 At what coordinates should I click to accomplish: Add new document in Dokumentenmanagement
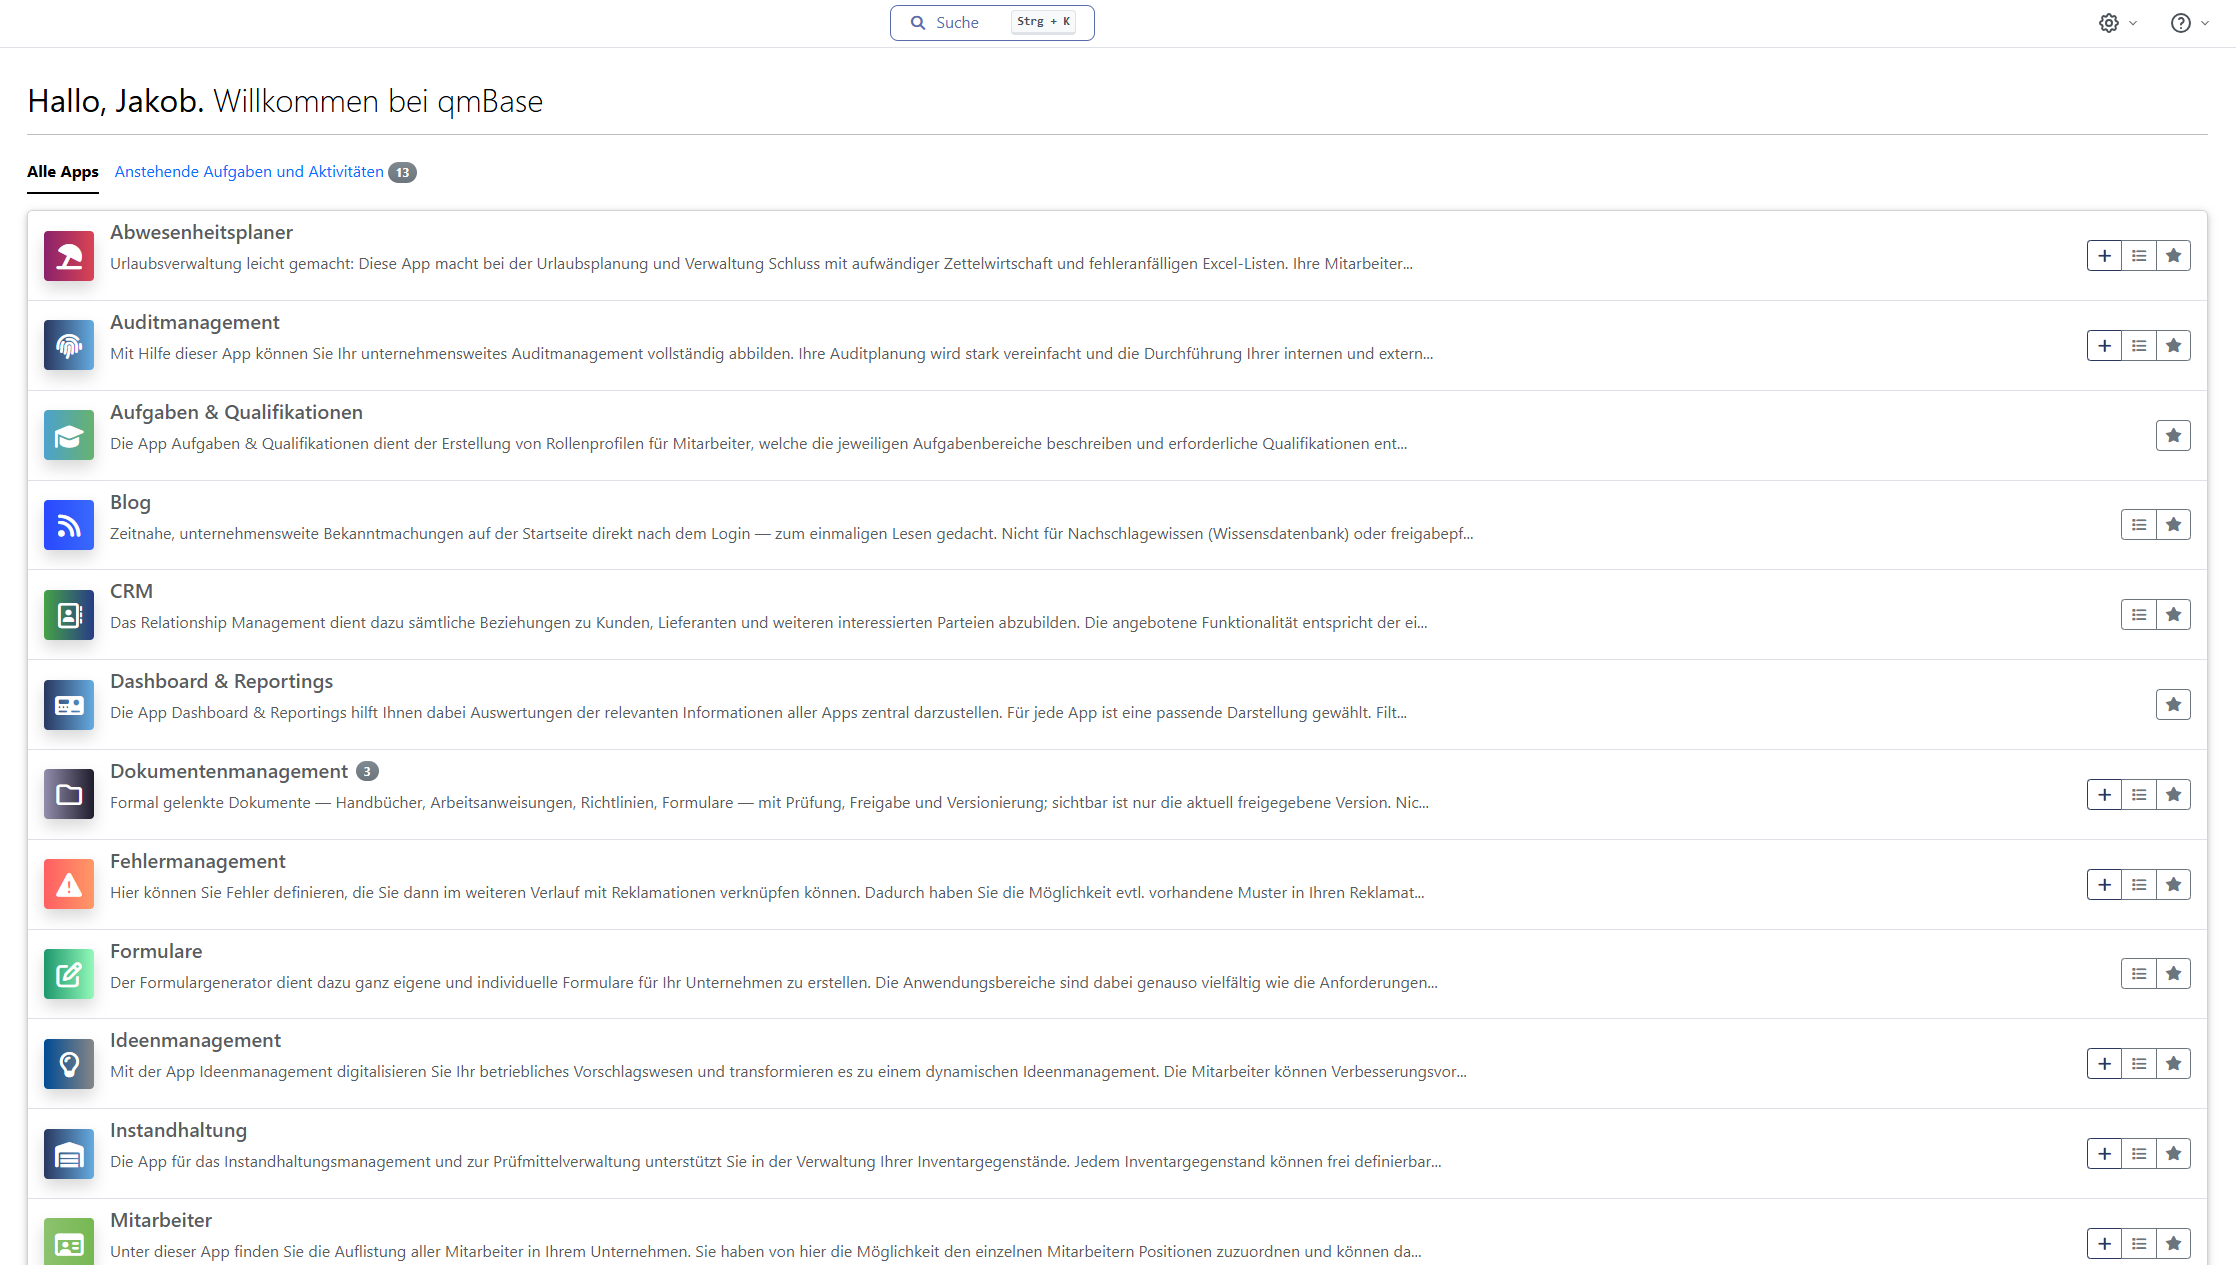point(2105,795)
